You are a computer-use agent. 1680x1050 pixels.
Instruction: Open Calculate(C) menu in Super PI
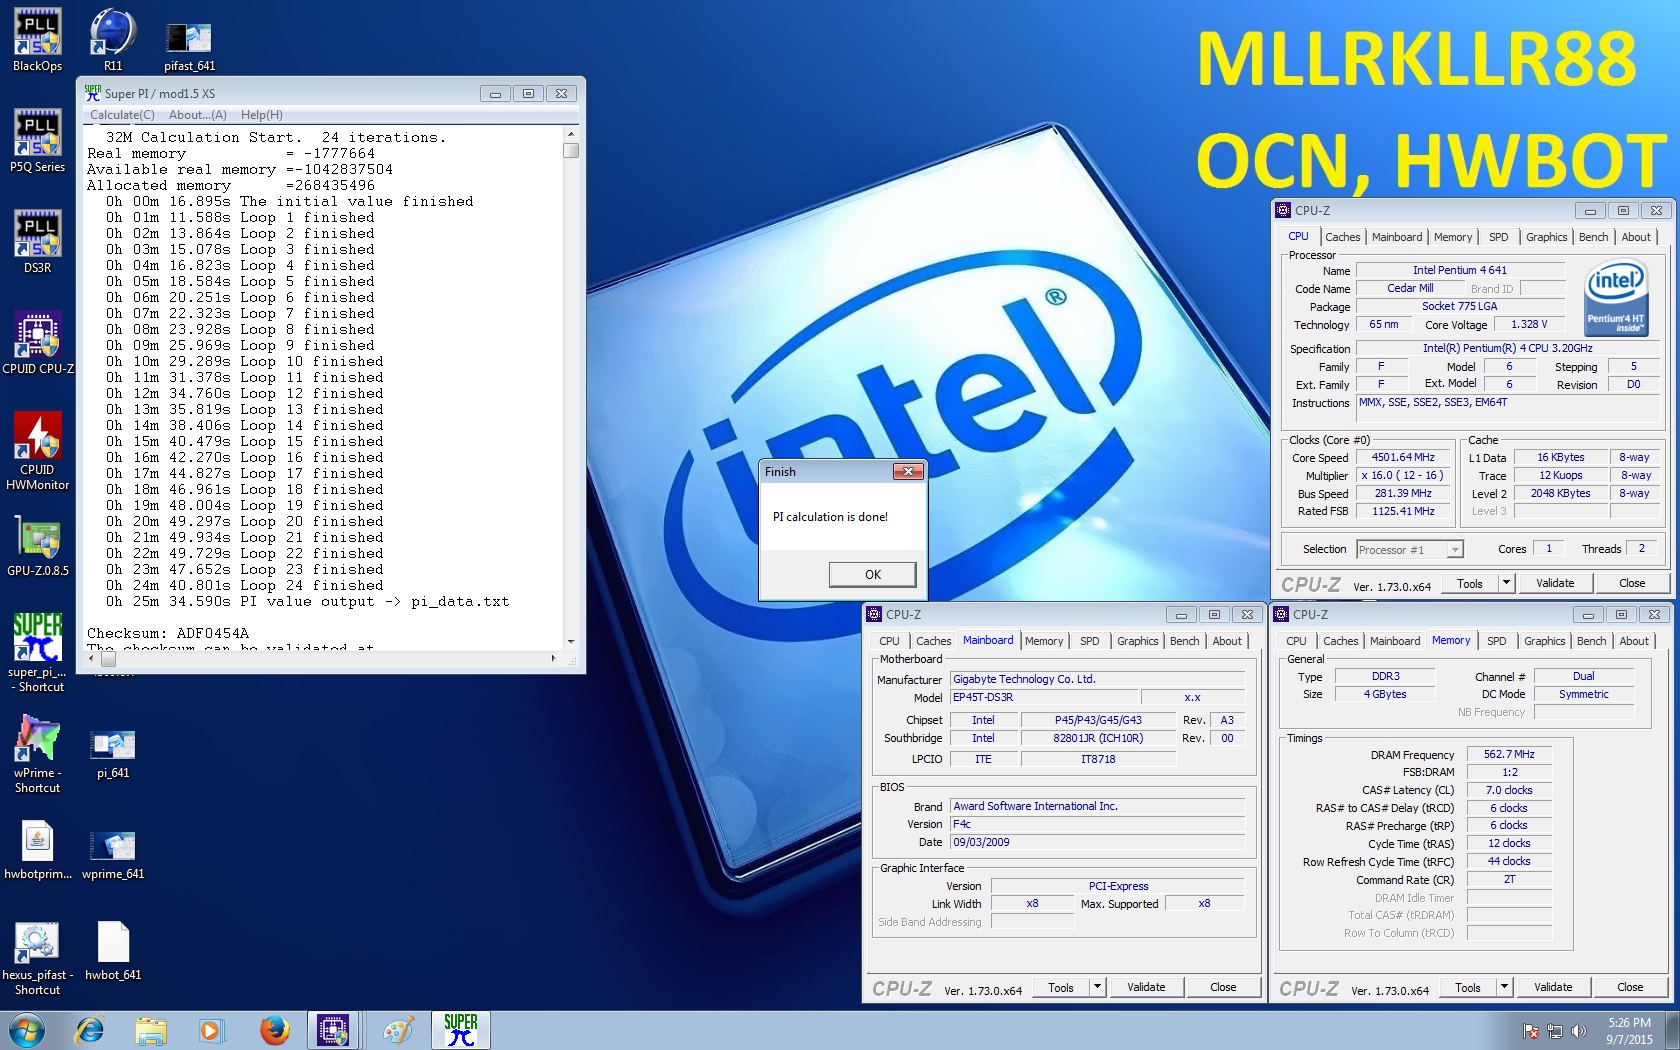tap(122, 115)
